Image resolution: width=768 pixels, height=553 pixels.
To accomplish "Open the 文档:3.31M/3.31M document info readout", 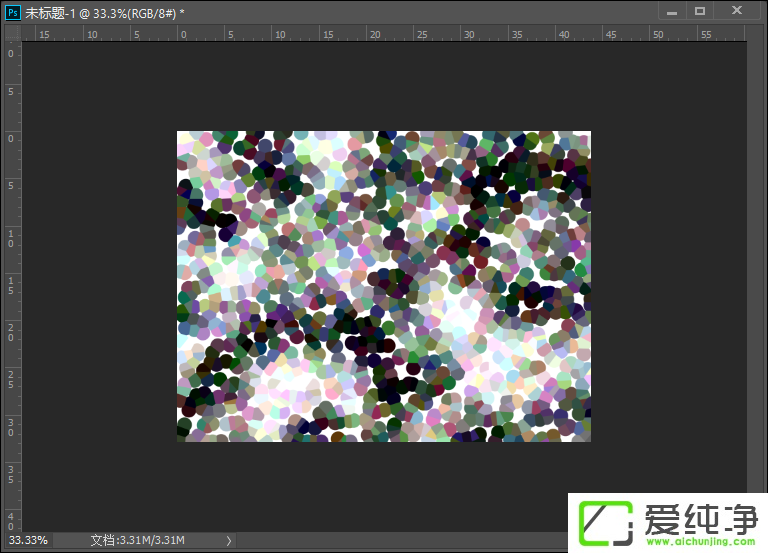I will pos(137,541).
